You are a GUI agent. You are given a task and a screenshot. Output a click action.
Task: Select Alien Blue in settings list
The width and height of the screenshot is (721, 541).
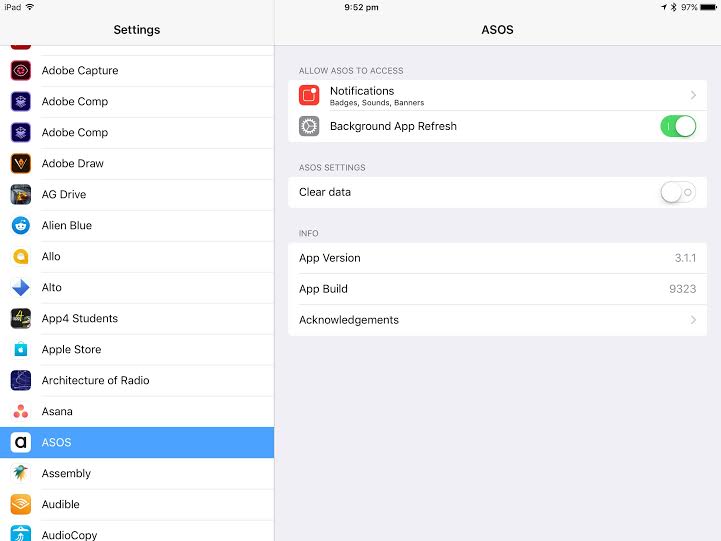click(x=137, y=225)
